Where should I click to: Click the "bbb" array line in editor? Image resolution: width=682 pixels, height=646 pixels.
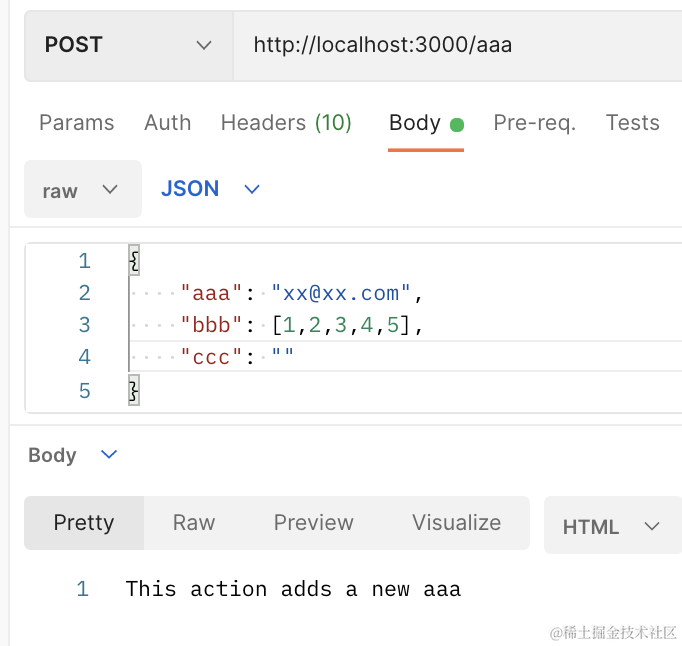click(x=300, y=325)
